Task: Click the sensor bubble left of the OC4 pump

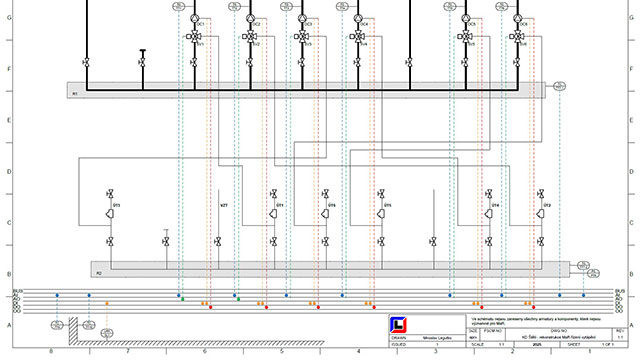Action: [x=342, y=6]
